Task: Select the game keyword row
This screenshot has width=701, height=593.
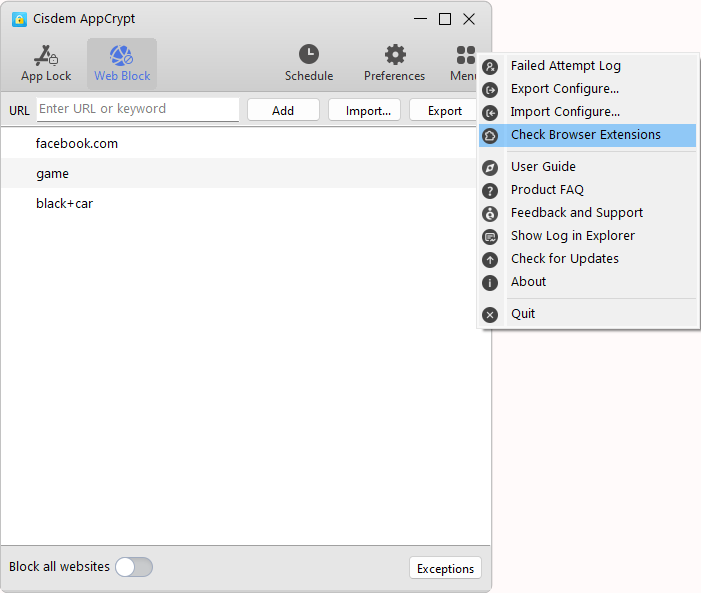Action: 239,173
